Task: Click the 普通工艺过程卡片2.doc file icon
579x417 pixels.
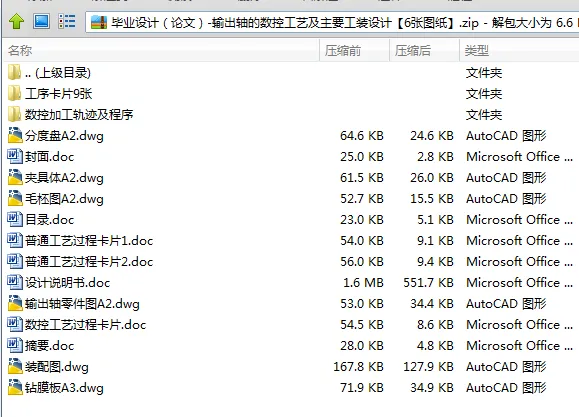Action: (15, 262)
